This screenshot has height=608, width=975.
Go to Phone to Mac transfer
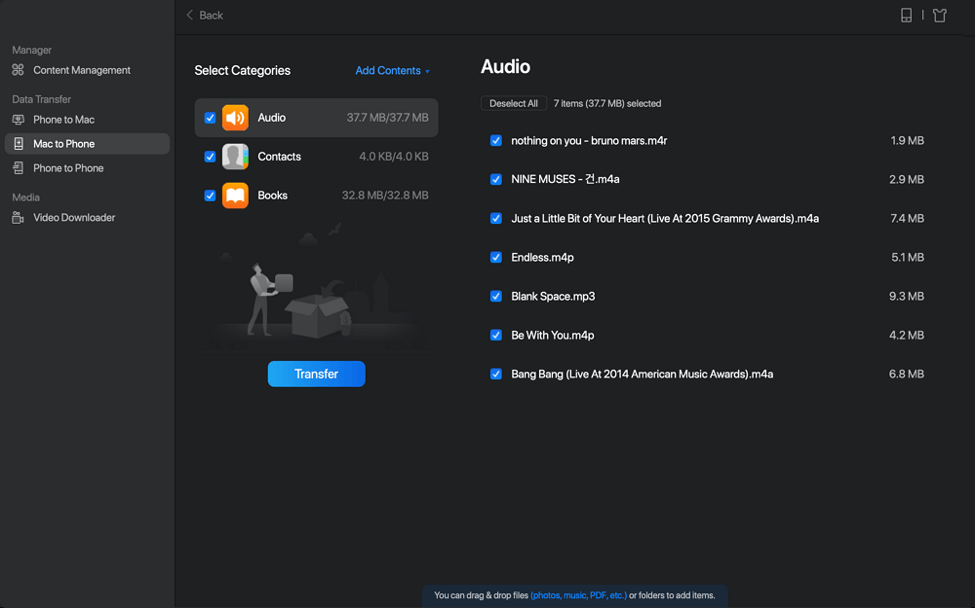[x=63, y=120]
